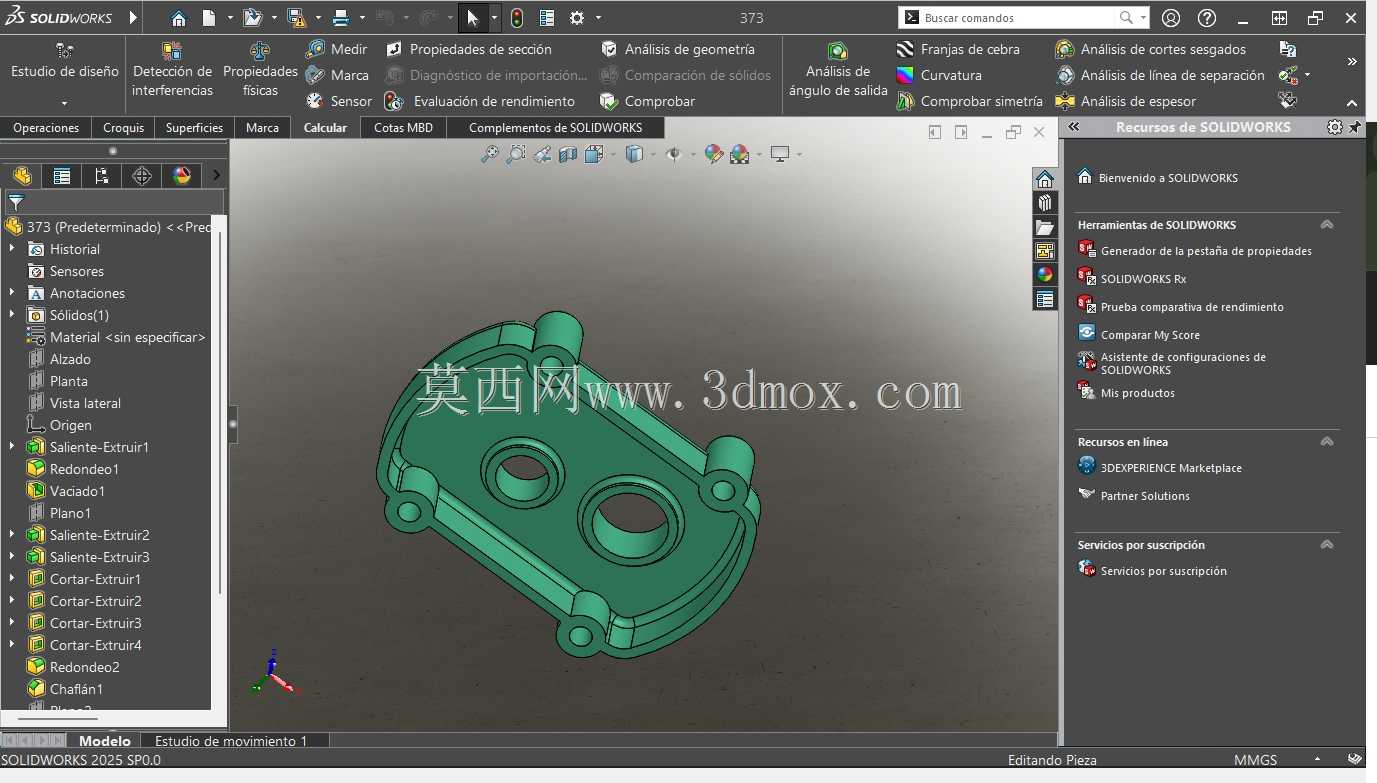Open Appearances tab in task pane
This screenshot has height=783, width=1377.
coord(1045,275)
